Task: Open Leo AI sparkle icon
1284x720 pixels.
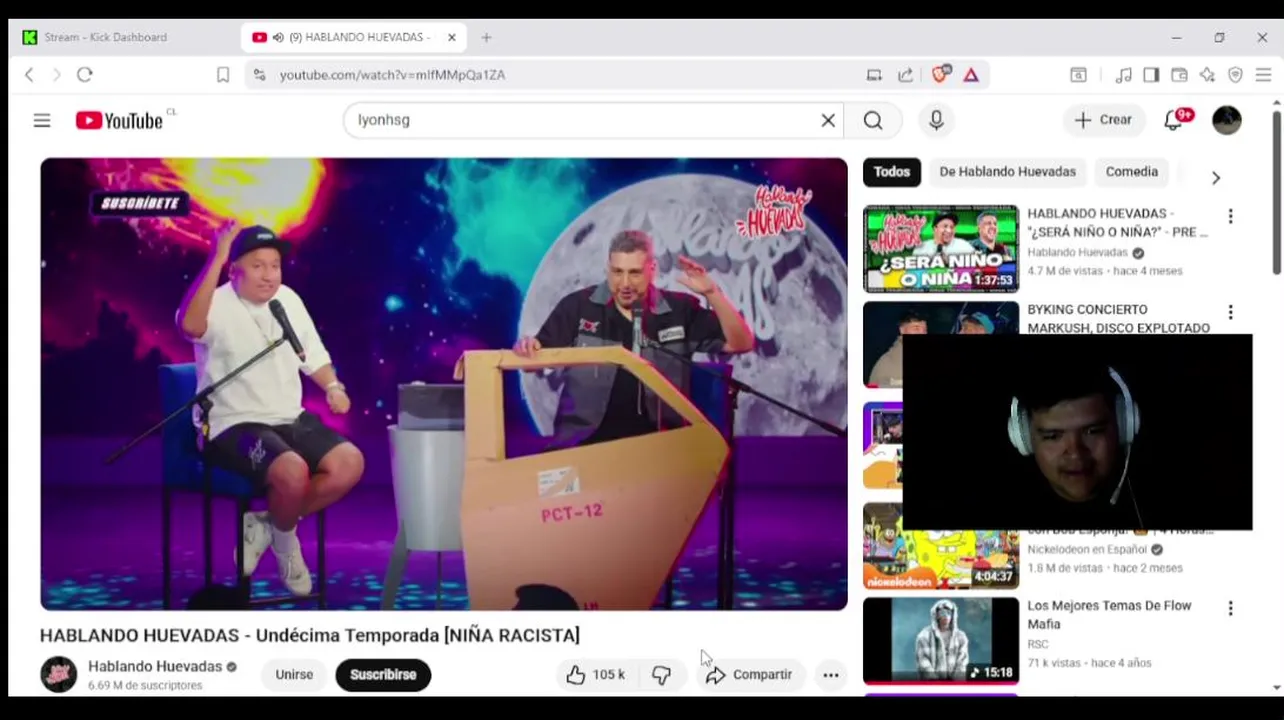Action: tap(1208, 75)
